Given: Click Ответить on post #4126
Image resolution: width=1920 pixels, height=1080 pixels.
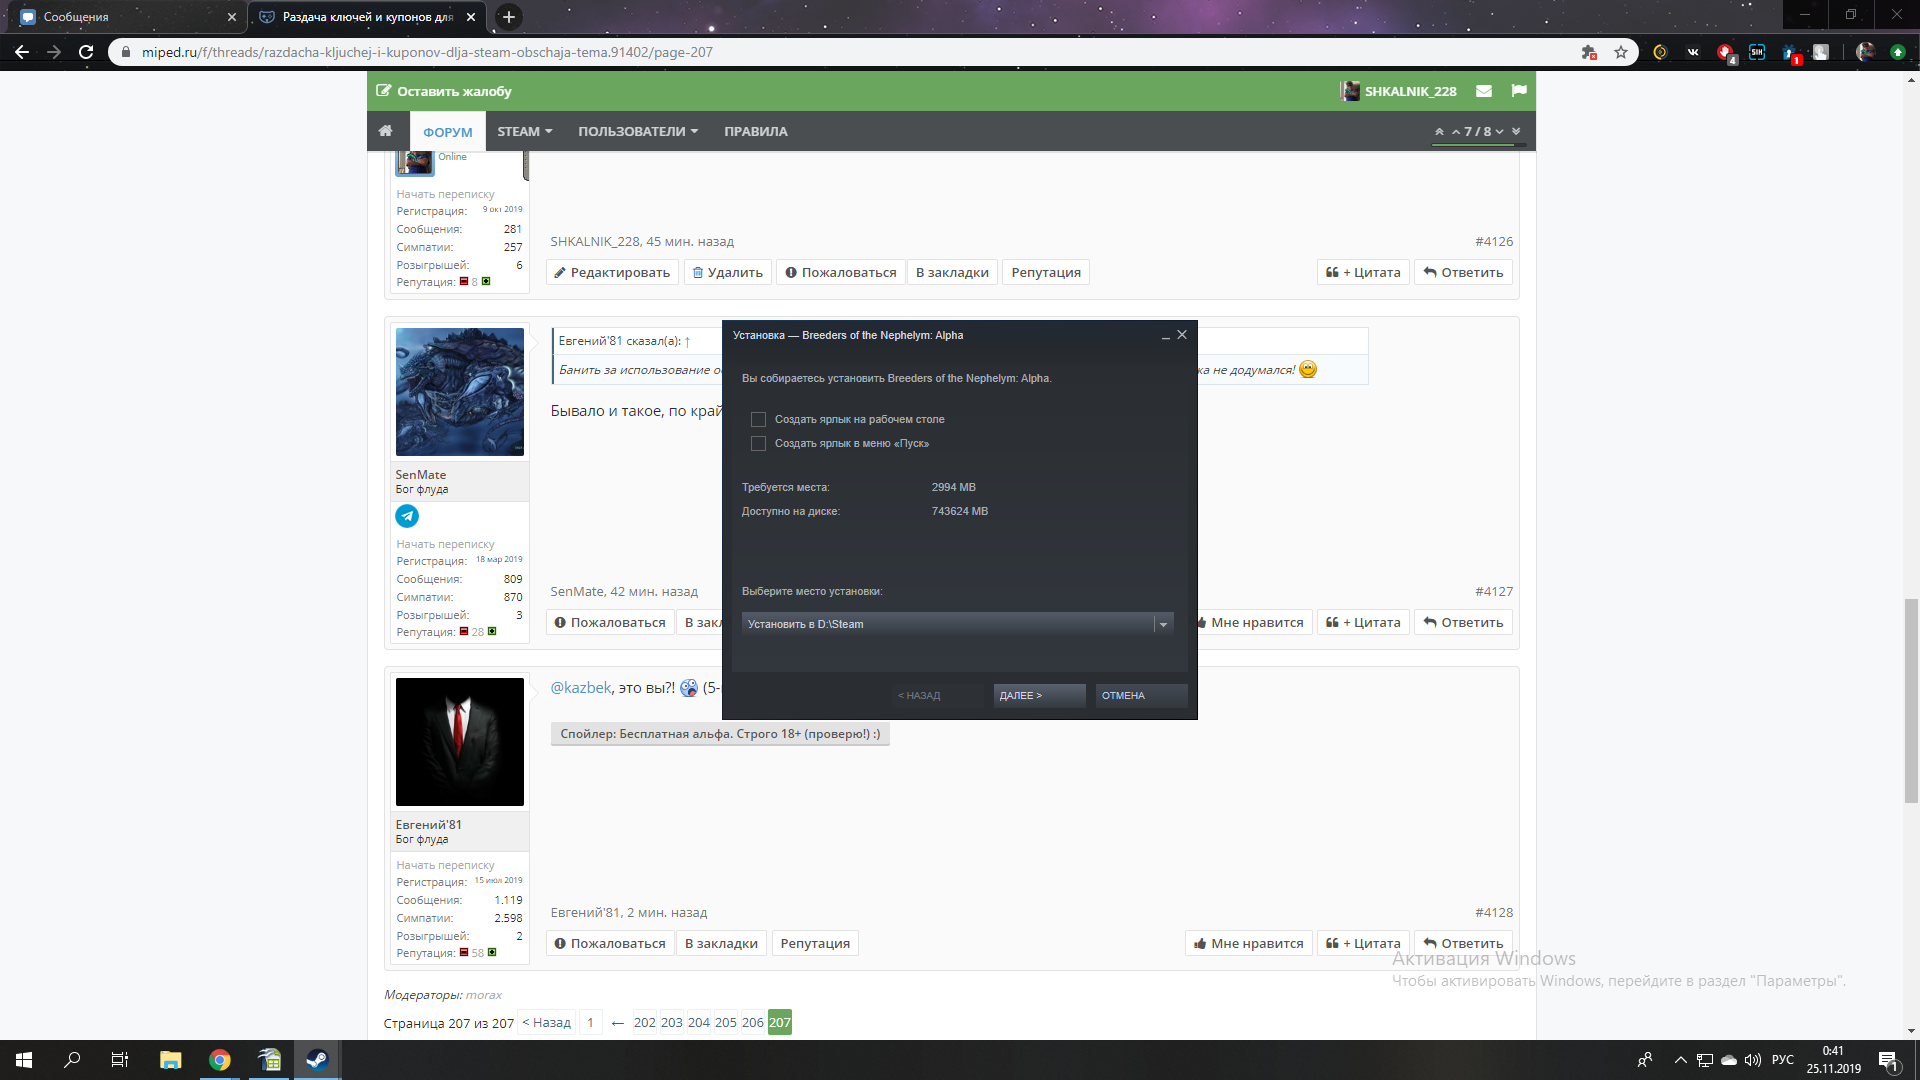Looking at the screenshot, I should (x=1463, y=273).
